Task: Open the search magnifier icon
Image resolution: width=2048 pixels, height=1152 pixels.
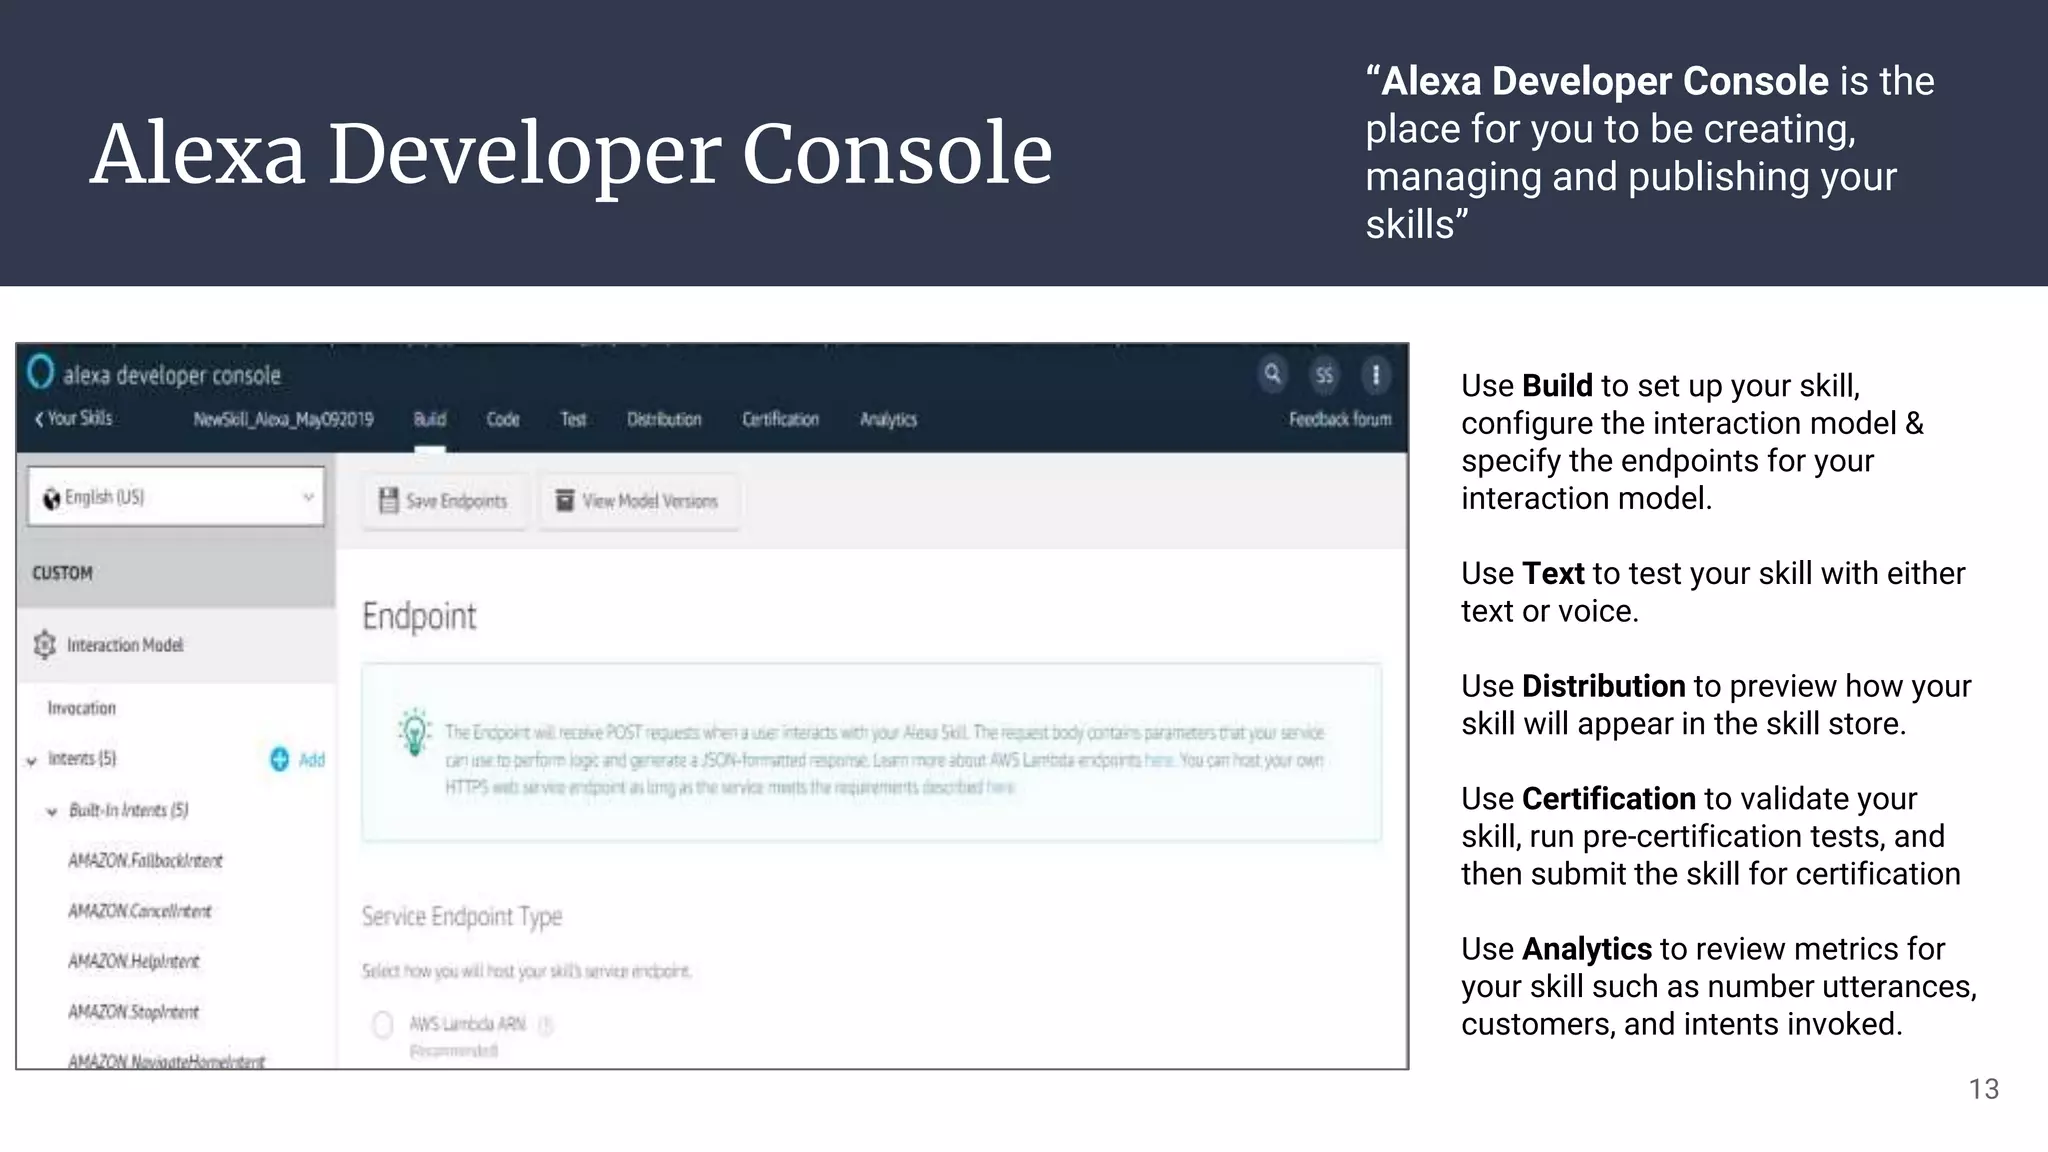Action: point(1272,374)
